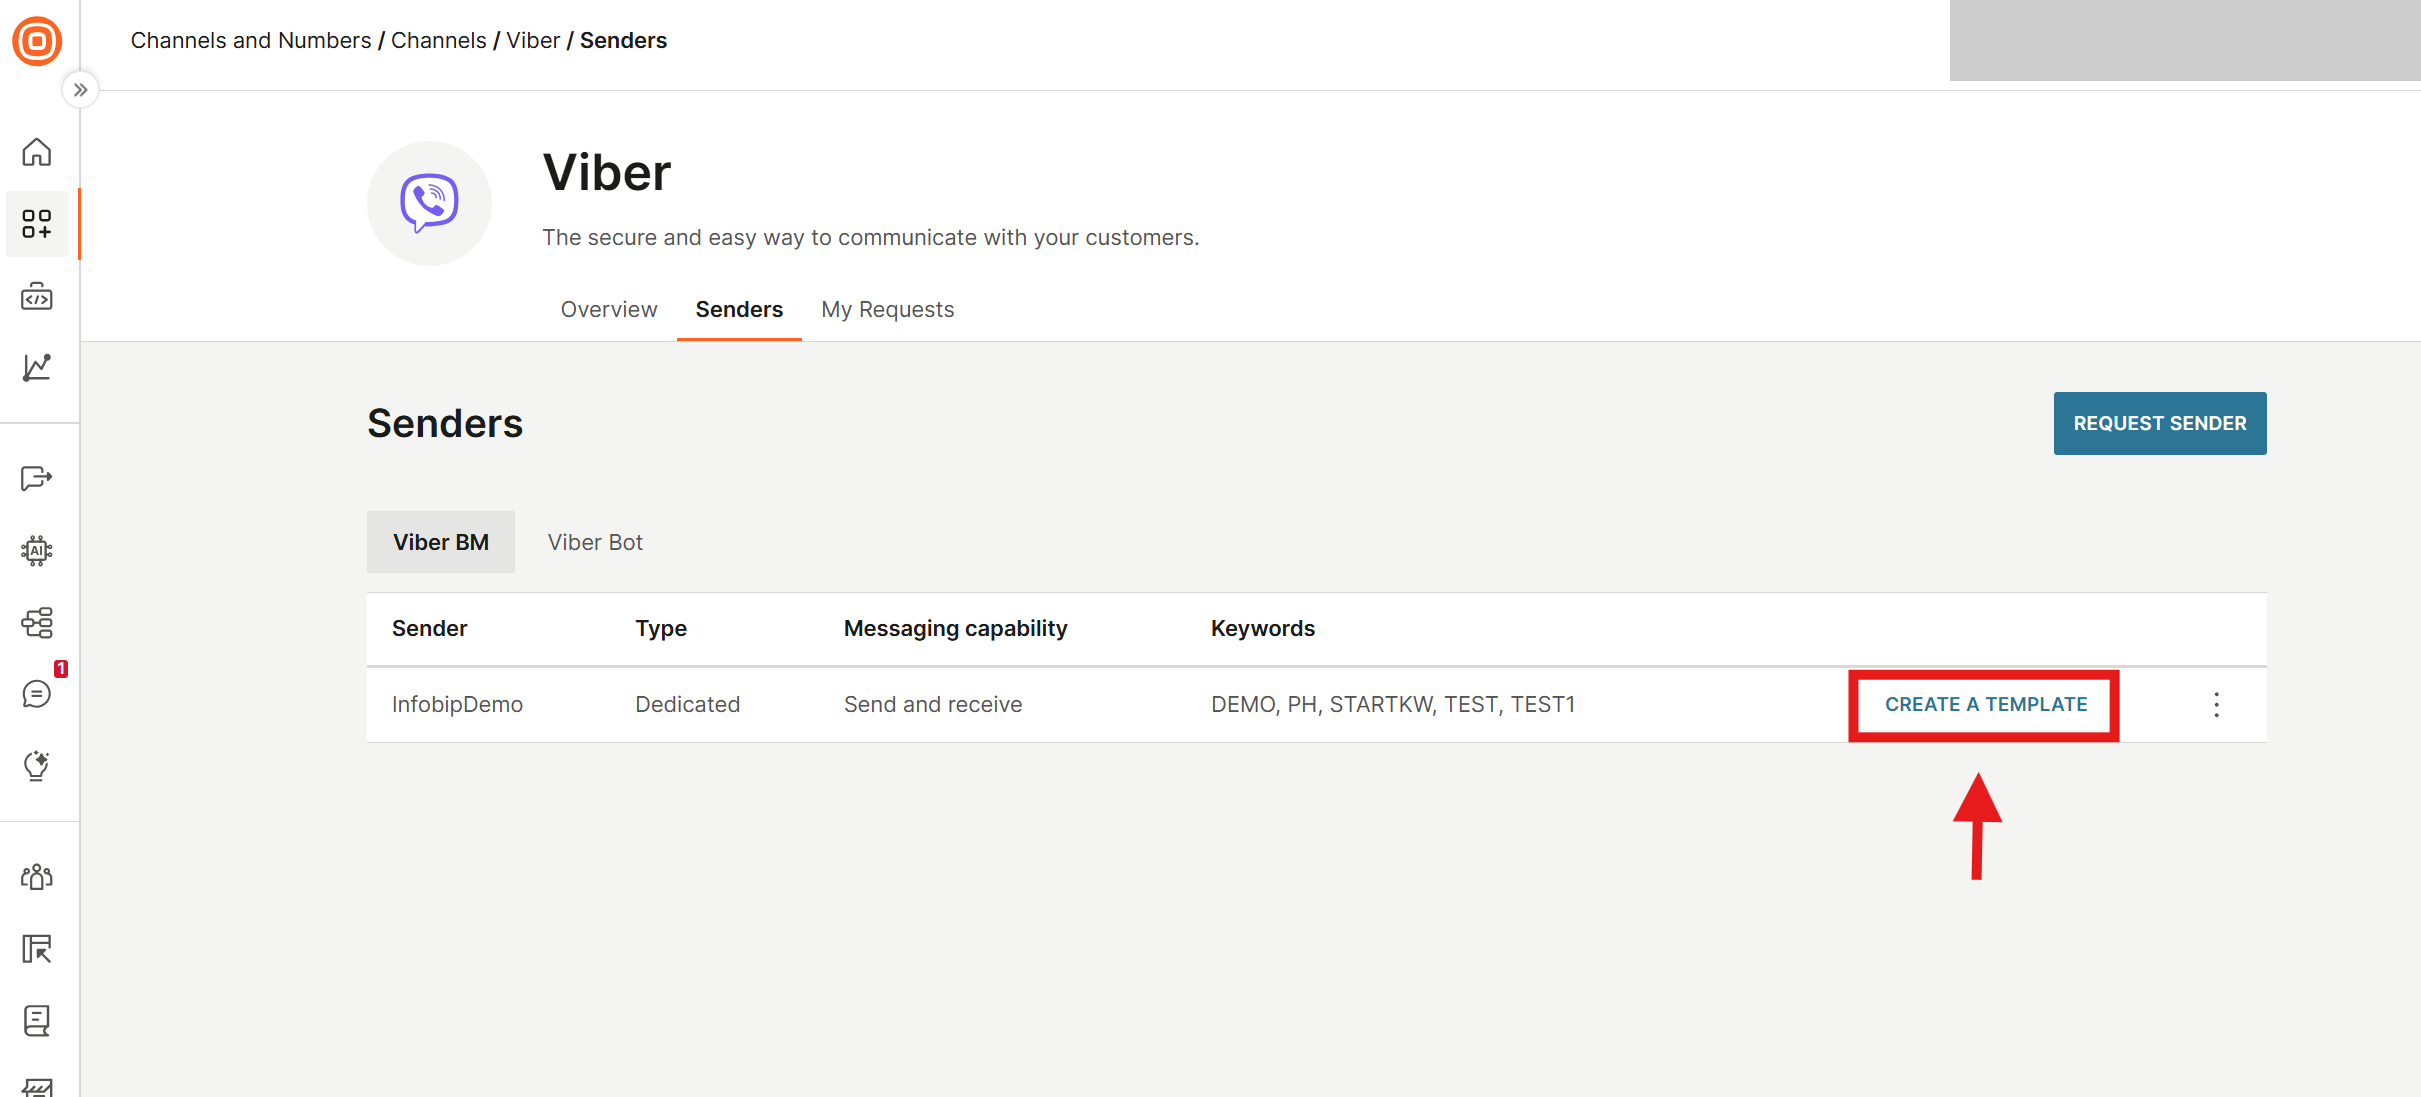Click the InfobipDemo sender name

point(457,704)
